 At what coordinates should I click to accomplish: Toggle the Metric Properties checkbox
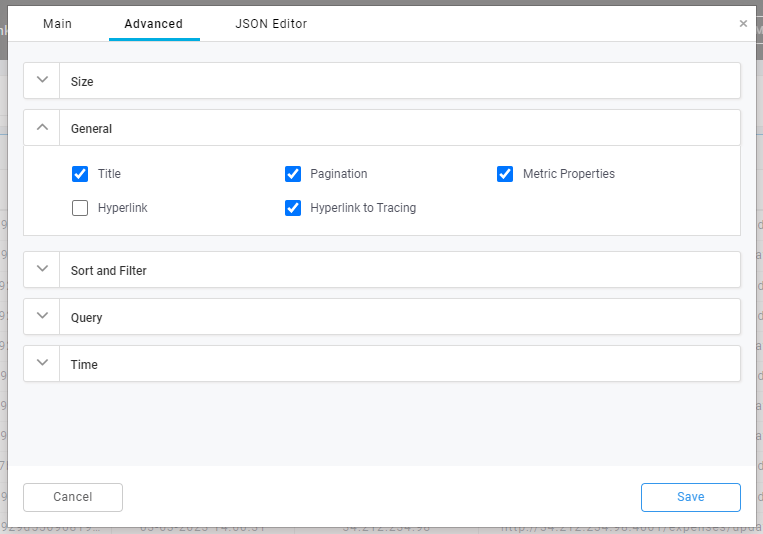505,174
